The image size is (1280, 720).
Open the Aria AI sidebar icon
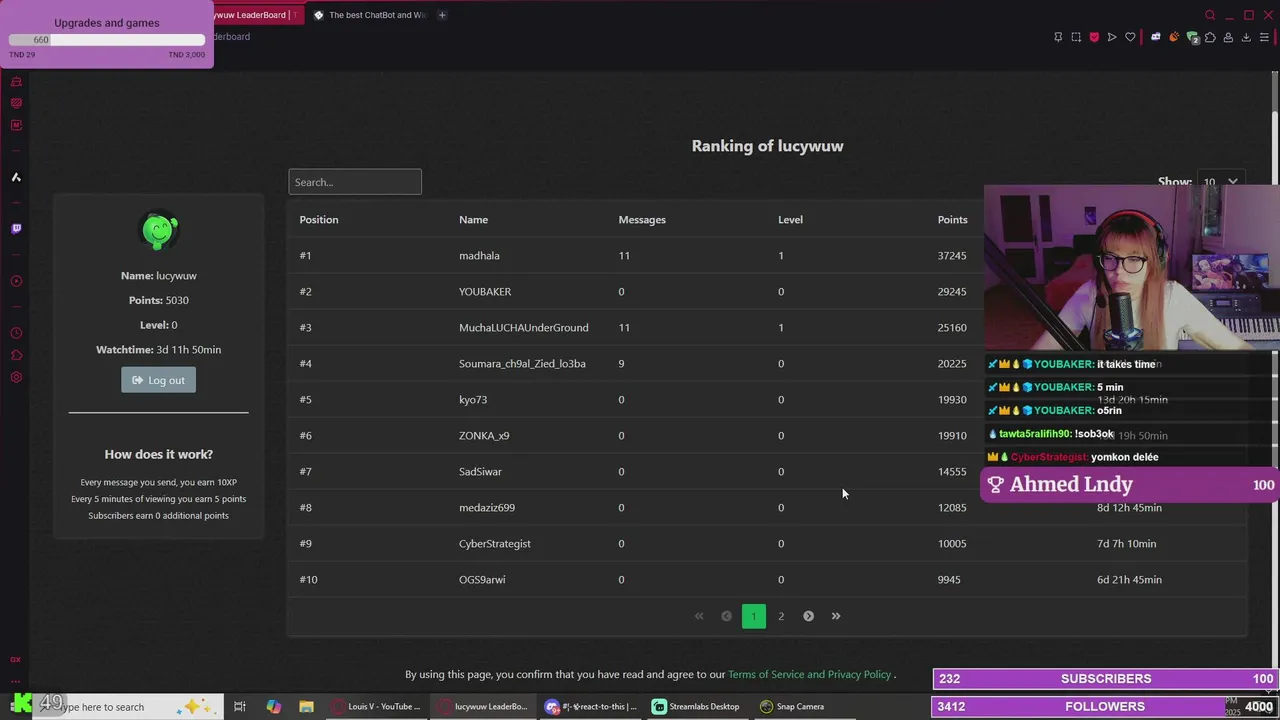(16, 177)
